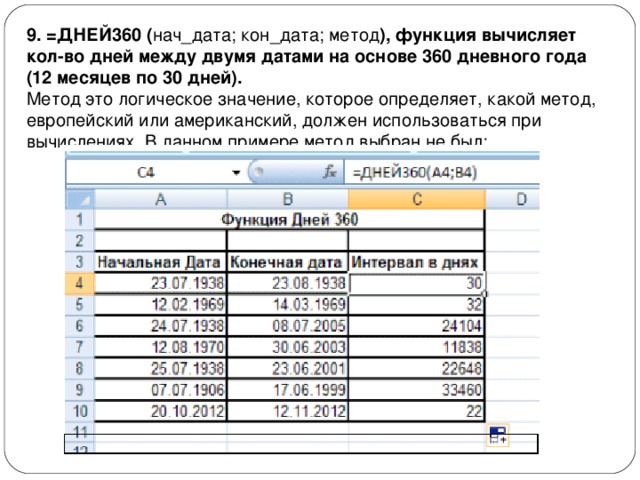Image resolution: width=640 pixels, height=480 pixels.
Task: Select cell with date 12.11.2012
Action: click(x=288, y=411)
